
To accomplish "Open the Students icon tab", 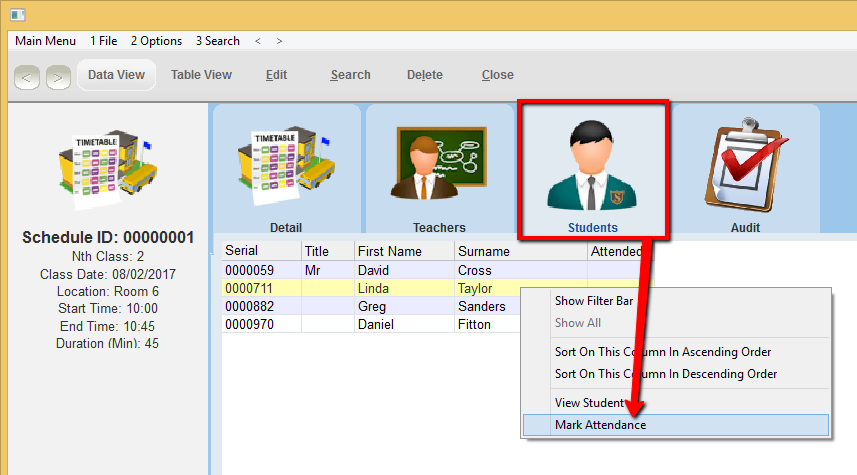I will 592,168.
